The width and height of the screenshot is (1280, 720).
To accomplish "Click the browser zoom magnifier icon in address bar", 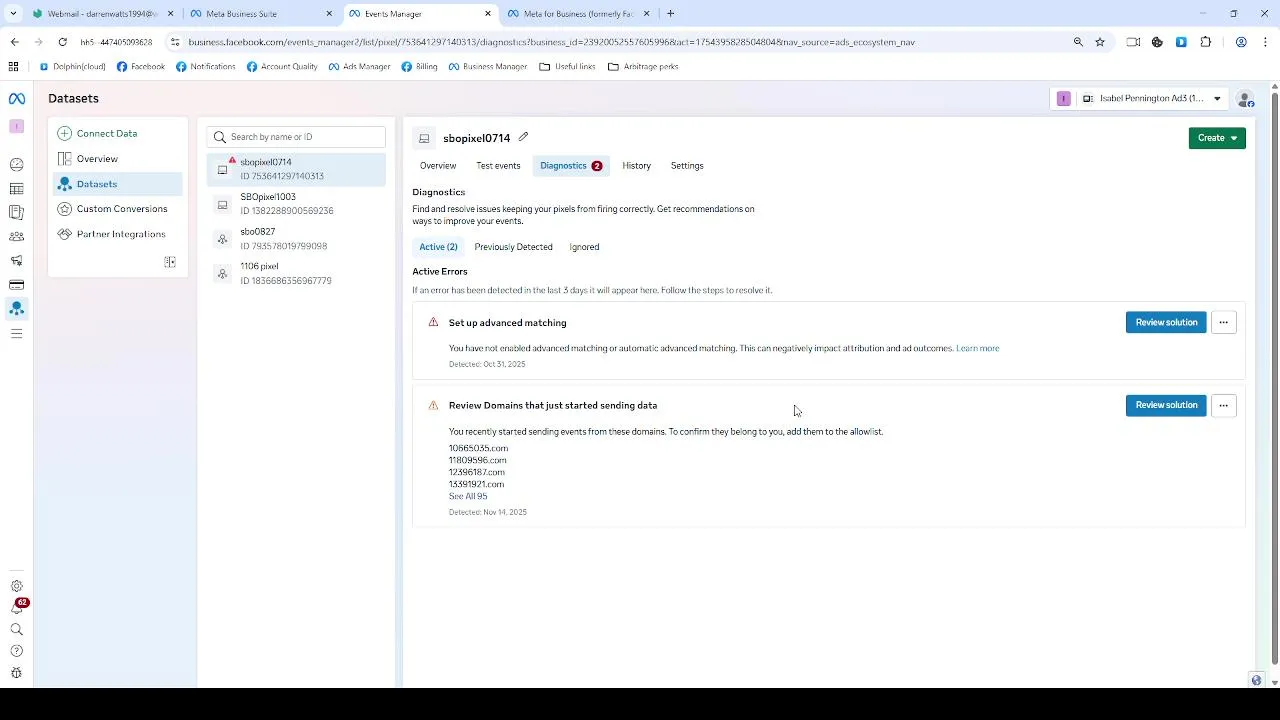I will [x=1078, y=42].
